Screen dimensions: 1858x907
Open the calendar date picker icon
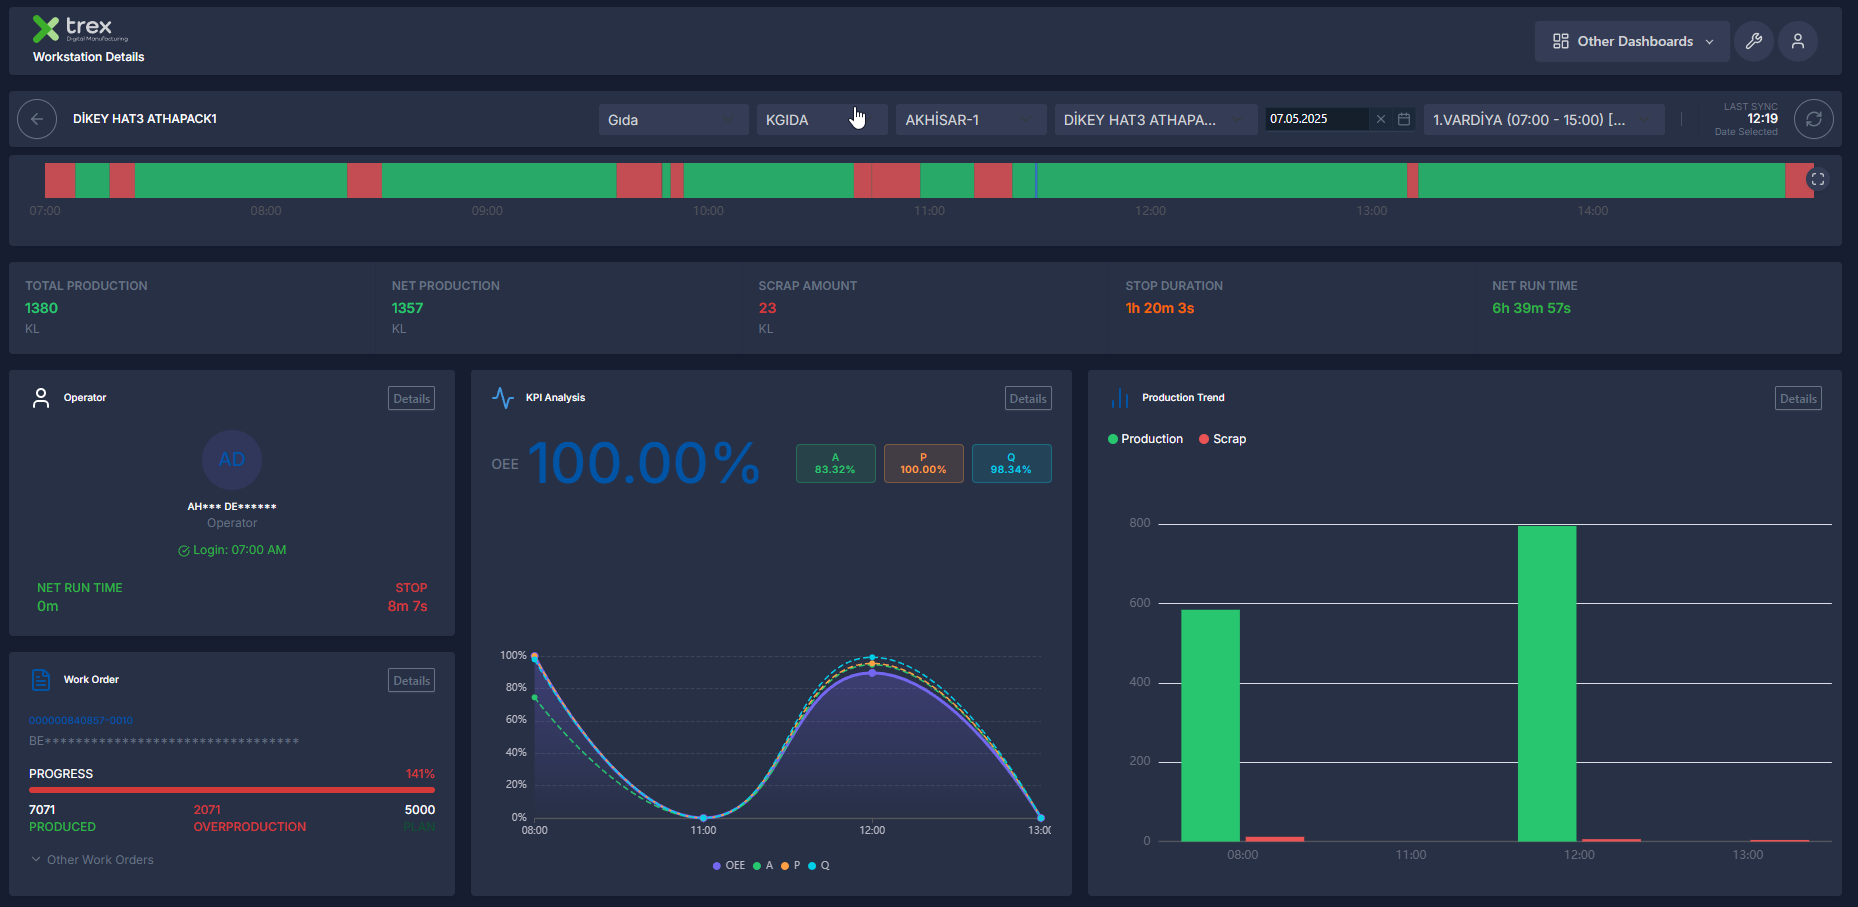coord(1404,119)
